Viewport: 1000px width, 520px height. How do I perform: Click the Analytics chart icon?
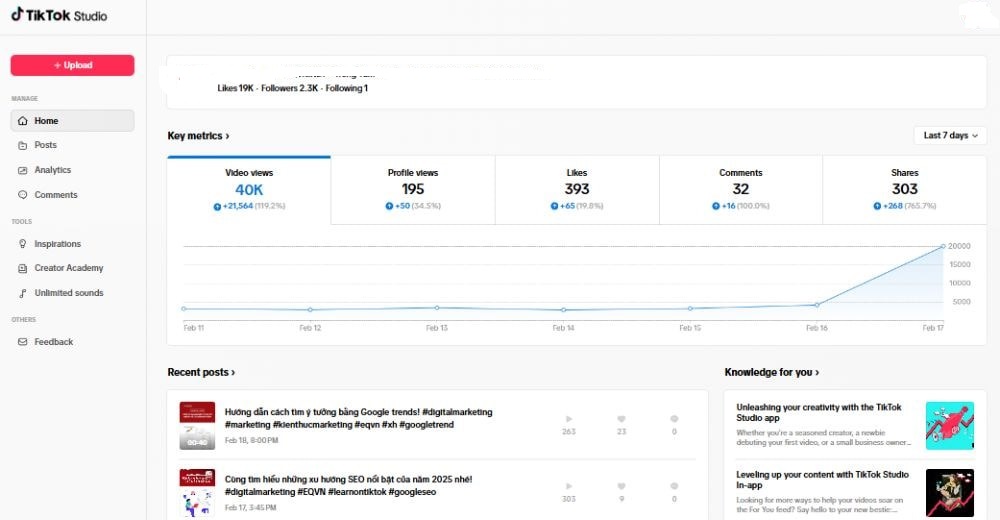[23, 170]
